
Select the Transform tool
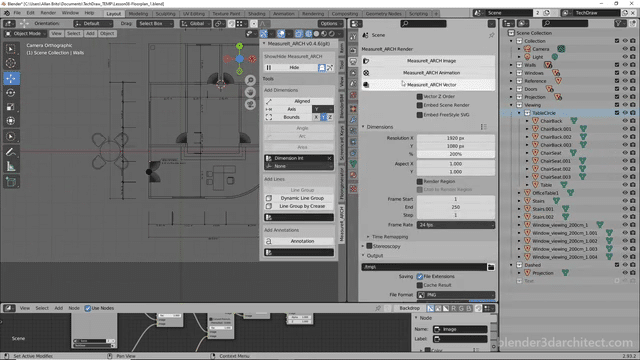[x=11, y=121]
